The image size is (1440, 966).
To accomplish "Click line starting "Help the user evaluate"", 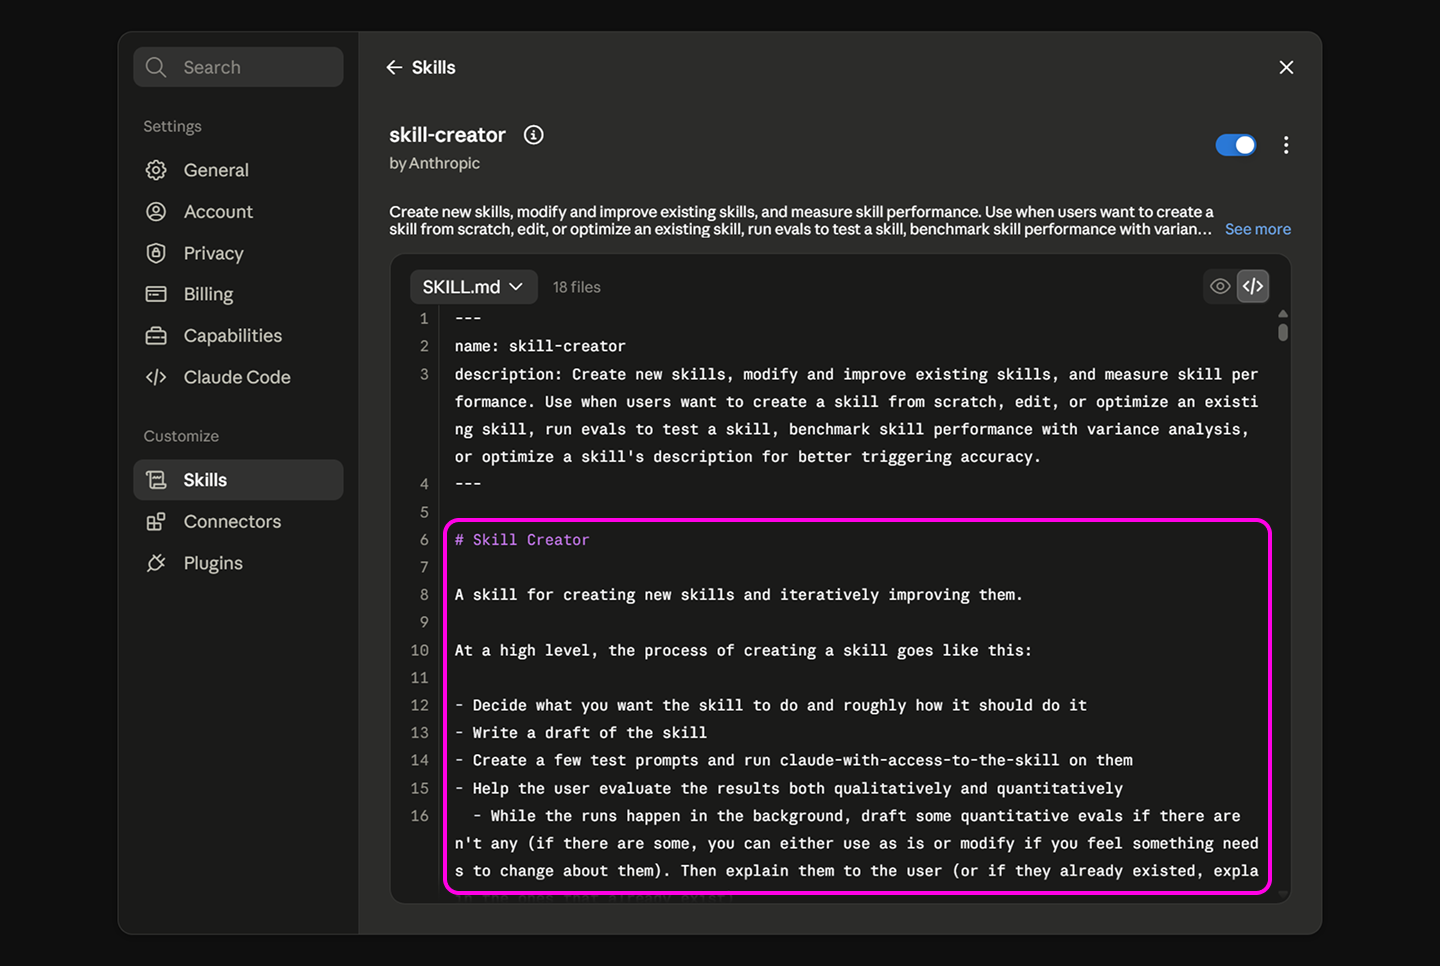I will click(x=789, y=788).
